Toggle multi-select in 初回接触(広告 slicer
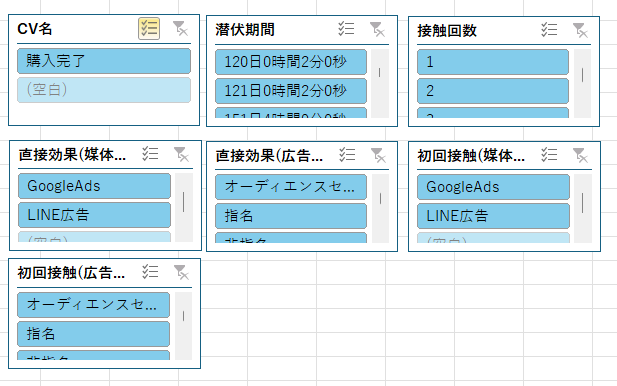The width and height of the screenshot is (617, 386). [150, 272]
